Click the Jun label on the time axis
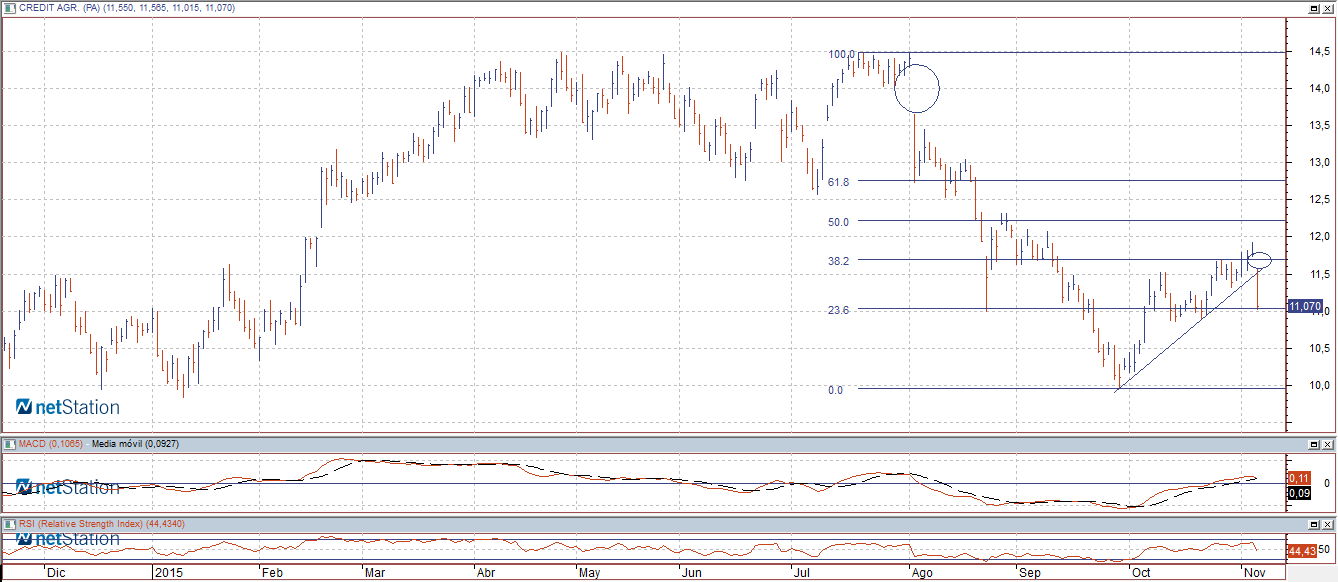Screen dimensions: 1338x582 (691, 573)
